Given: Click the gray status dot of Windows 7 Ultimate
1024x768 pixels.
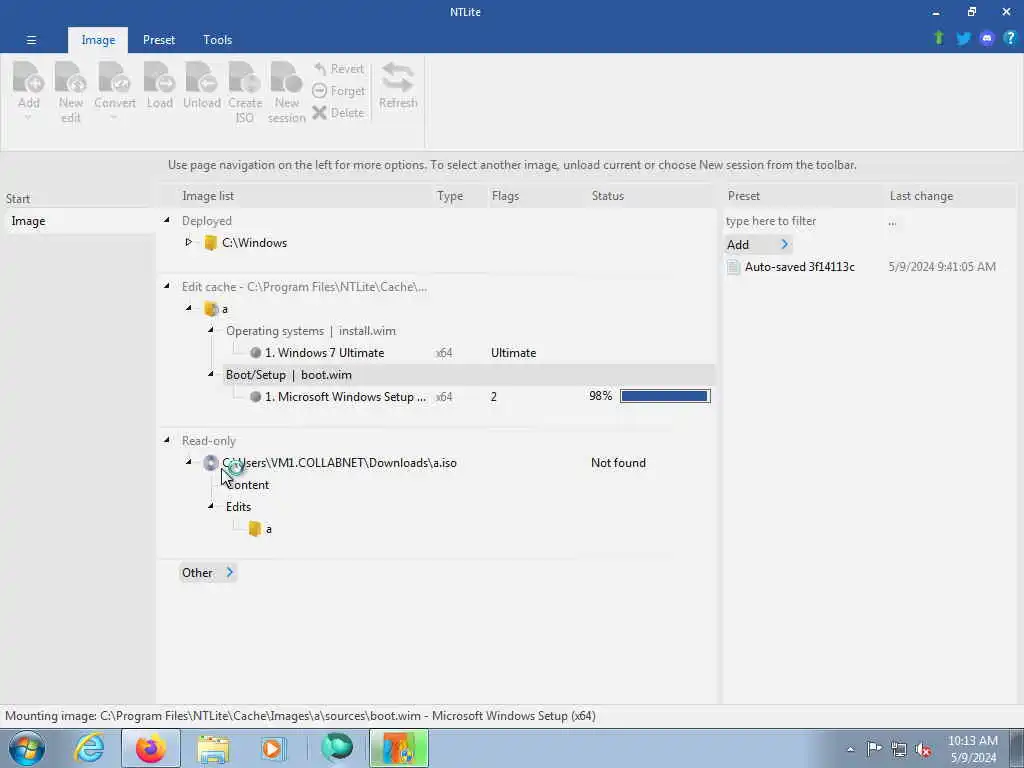Looking at the screenshot, I should pyautogui.click(x=255, y=353).
